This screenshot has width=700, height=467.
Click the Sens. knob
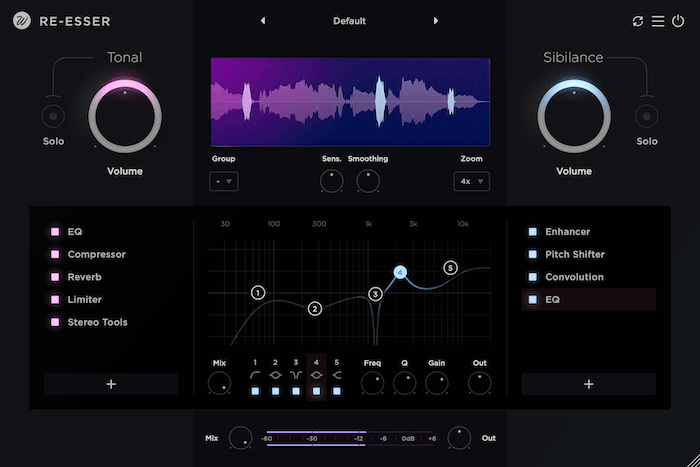point(332,181)
